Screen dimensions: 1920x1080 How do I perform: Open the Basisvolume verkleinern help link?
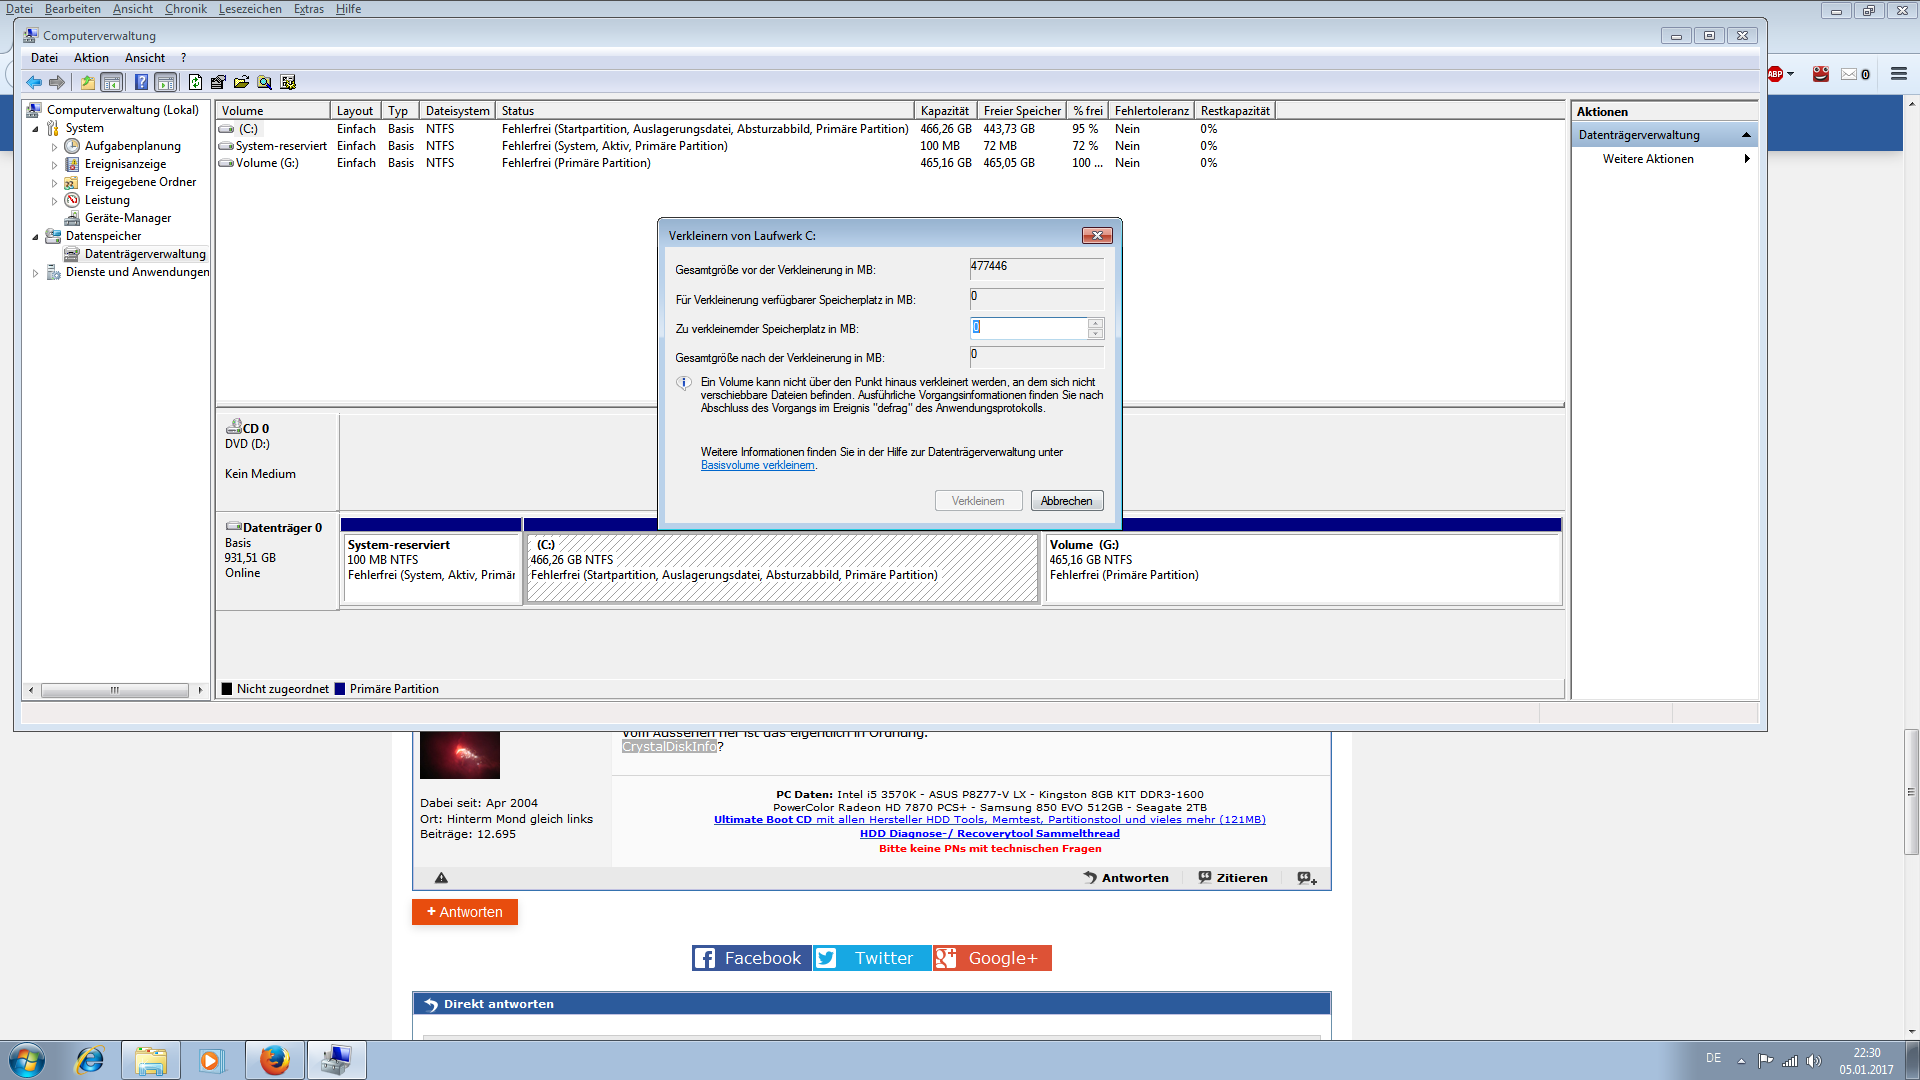point(757,465)
